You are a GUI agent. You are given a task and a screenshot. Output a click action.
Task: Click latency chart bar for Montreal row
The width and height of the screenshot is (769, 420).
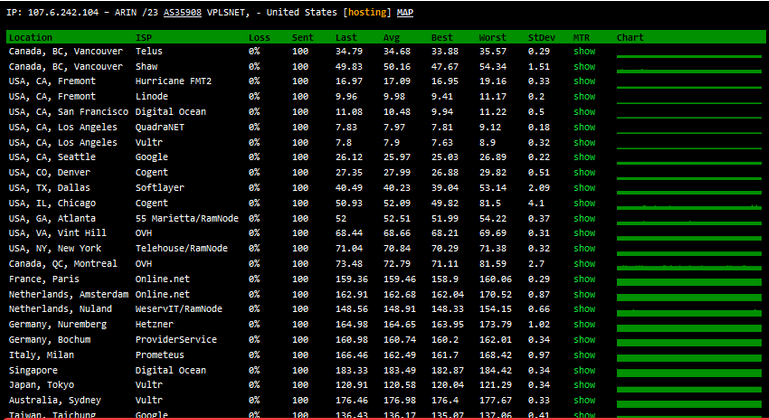point(689,267)
